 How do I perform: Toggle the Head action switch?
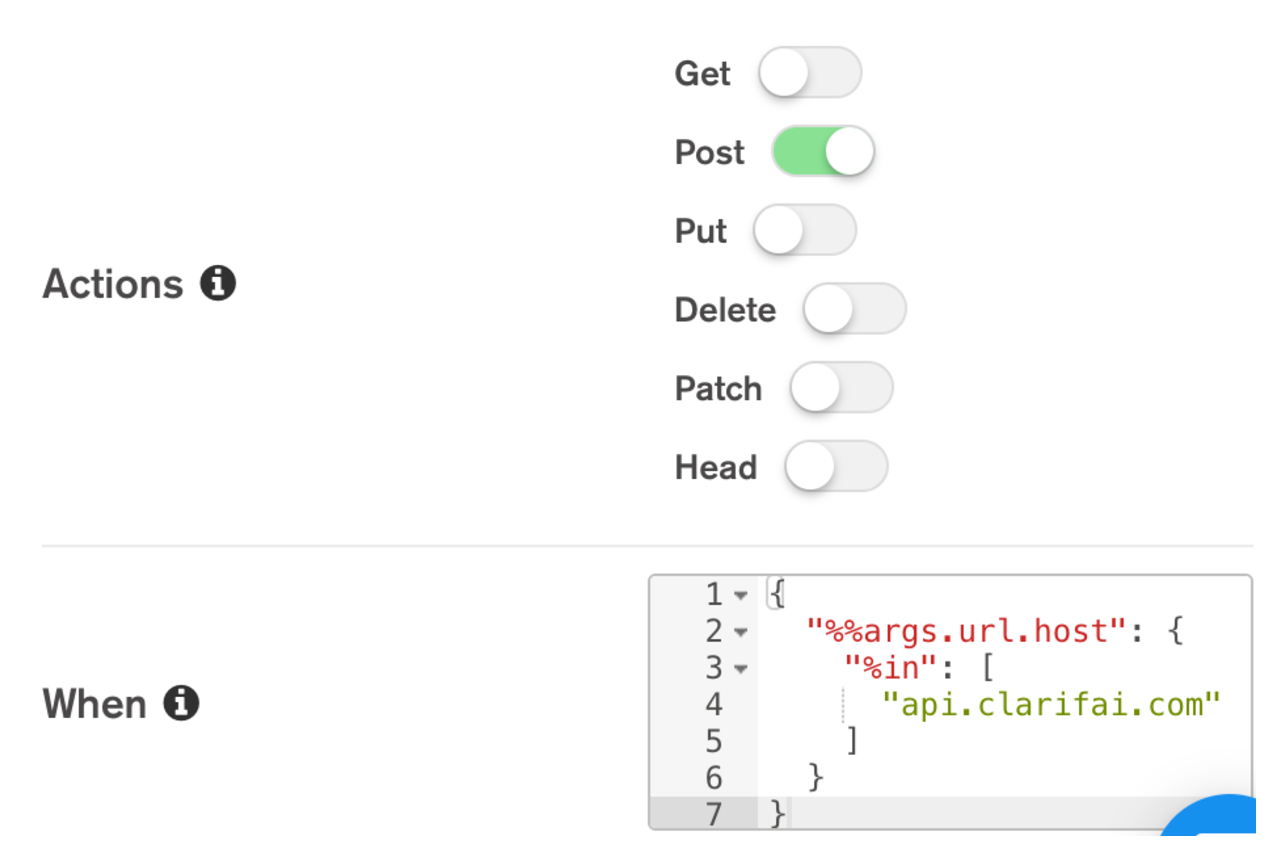(835, 467)
